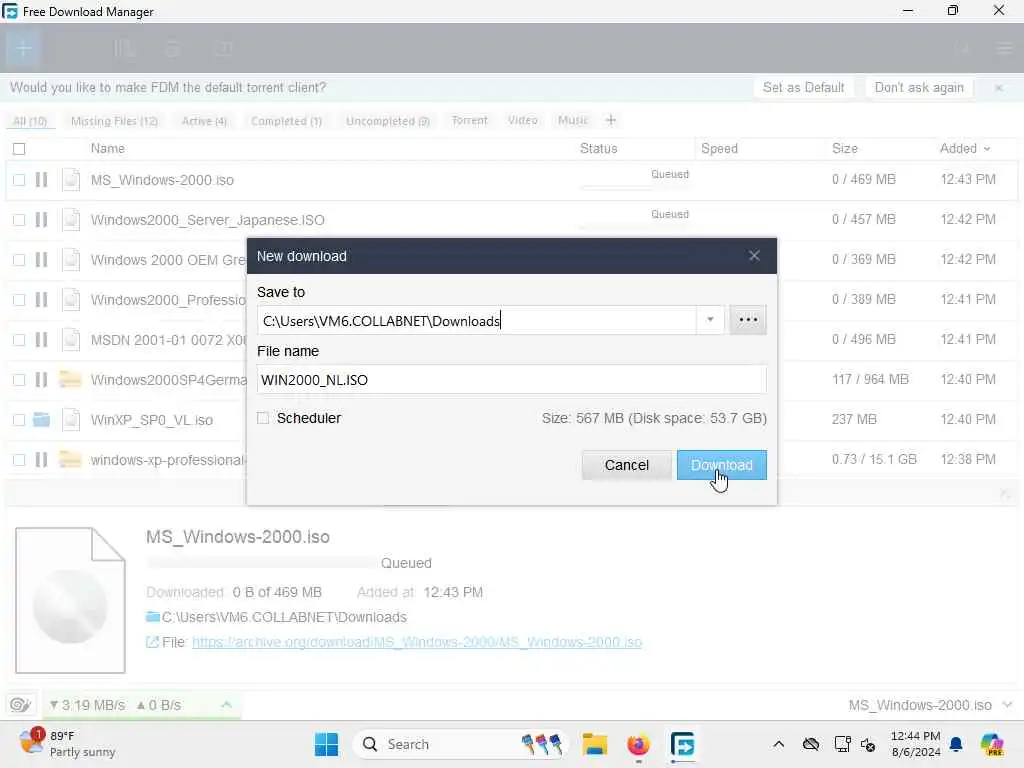Dismiss the default torrent client banner
Screen dimensions: 1024x768
999,88
